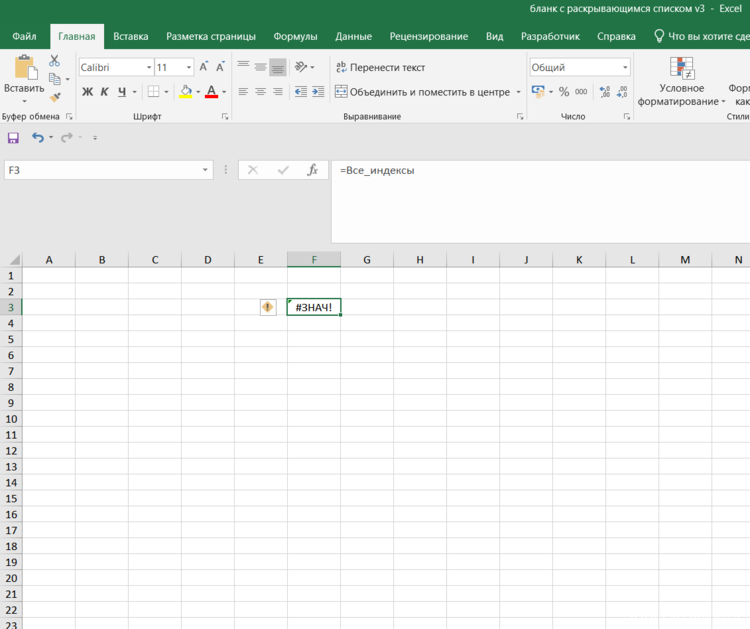Align text to middle of cell
This screenshot has height=629, width=750.
[x=260, y=66]
